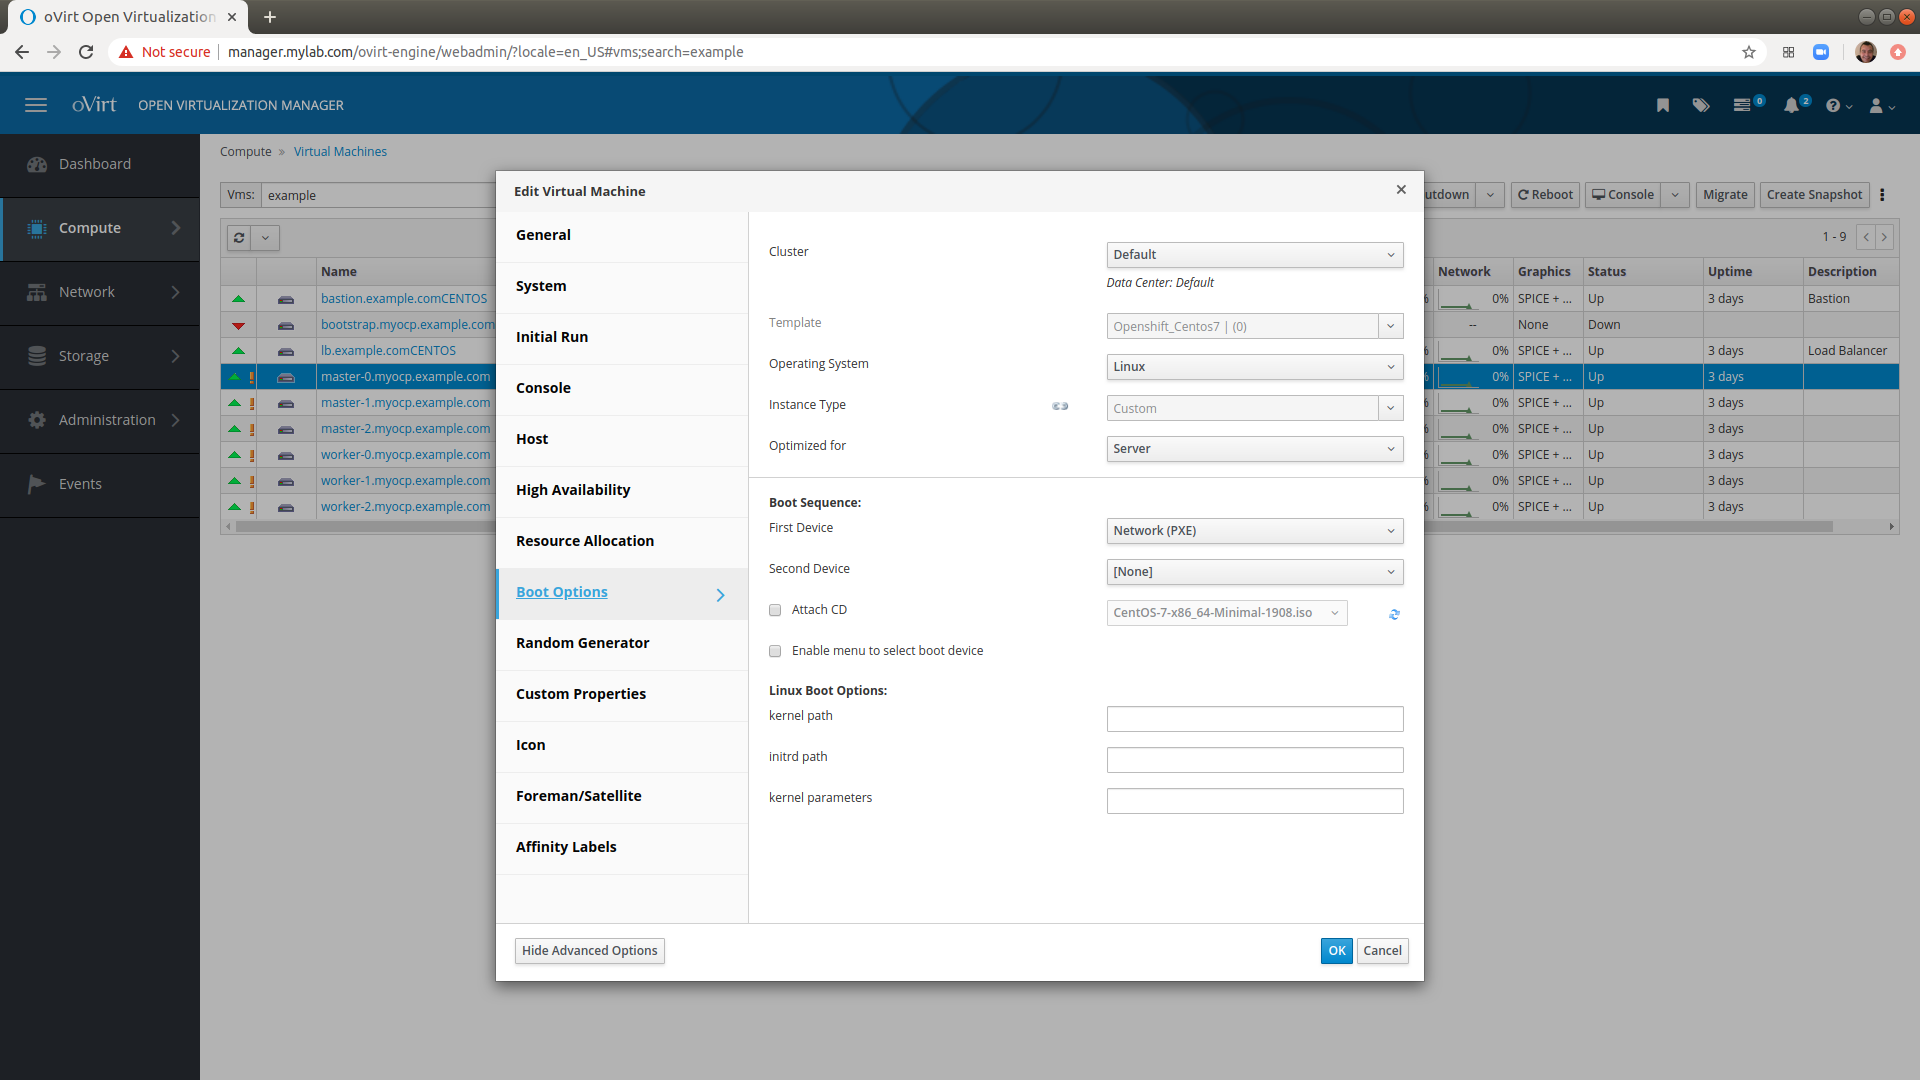Select the Affinity Labels tab
Viewport: 1920px width, 1080px height.
click(622, 848)
